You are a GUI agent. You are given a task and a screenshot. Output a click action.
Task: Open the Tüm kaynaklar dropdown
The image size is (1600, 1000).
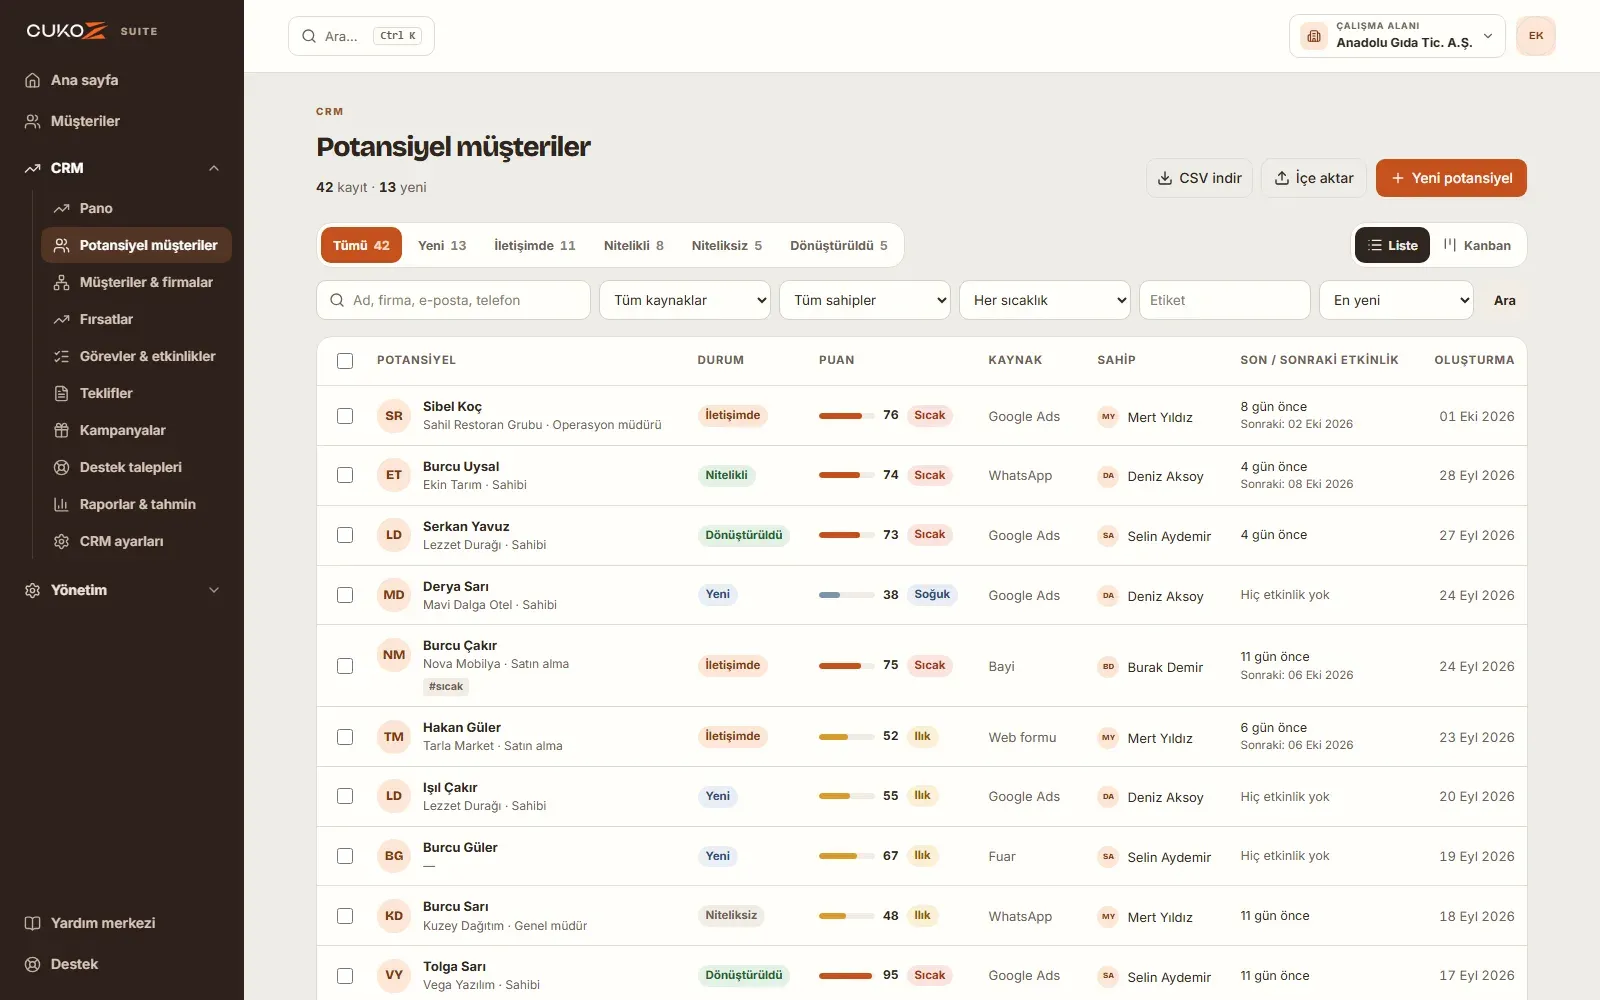click(x=685, y=300)
